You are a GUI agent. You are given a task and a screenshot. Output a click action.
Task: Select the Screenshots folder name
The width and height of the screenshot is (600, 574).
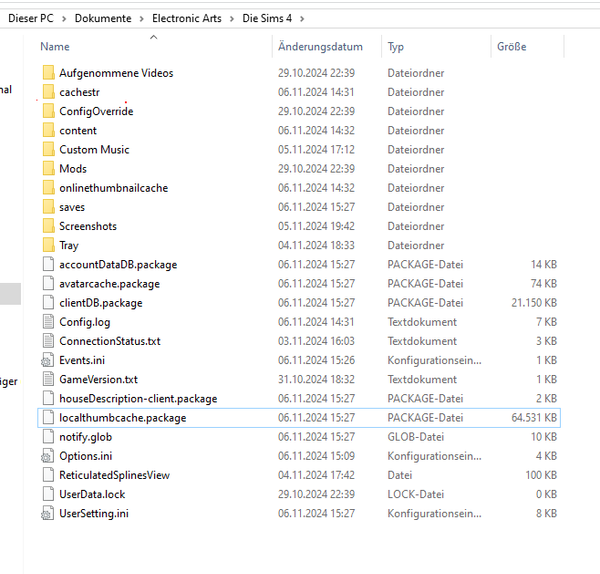[x=88, y=226]
